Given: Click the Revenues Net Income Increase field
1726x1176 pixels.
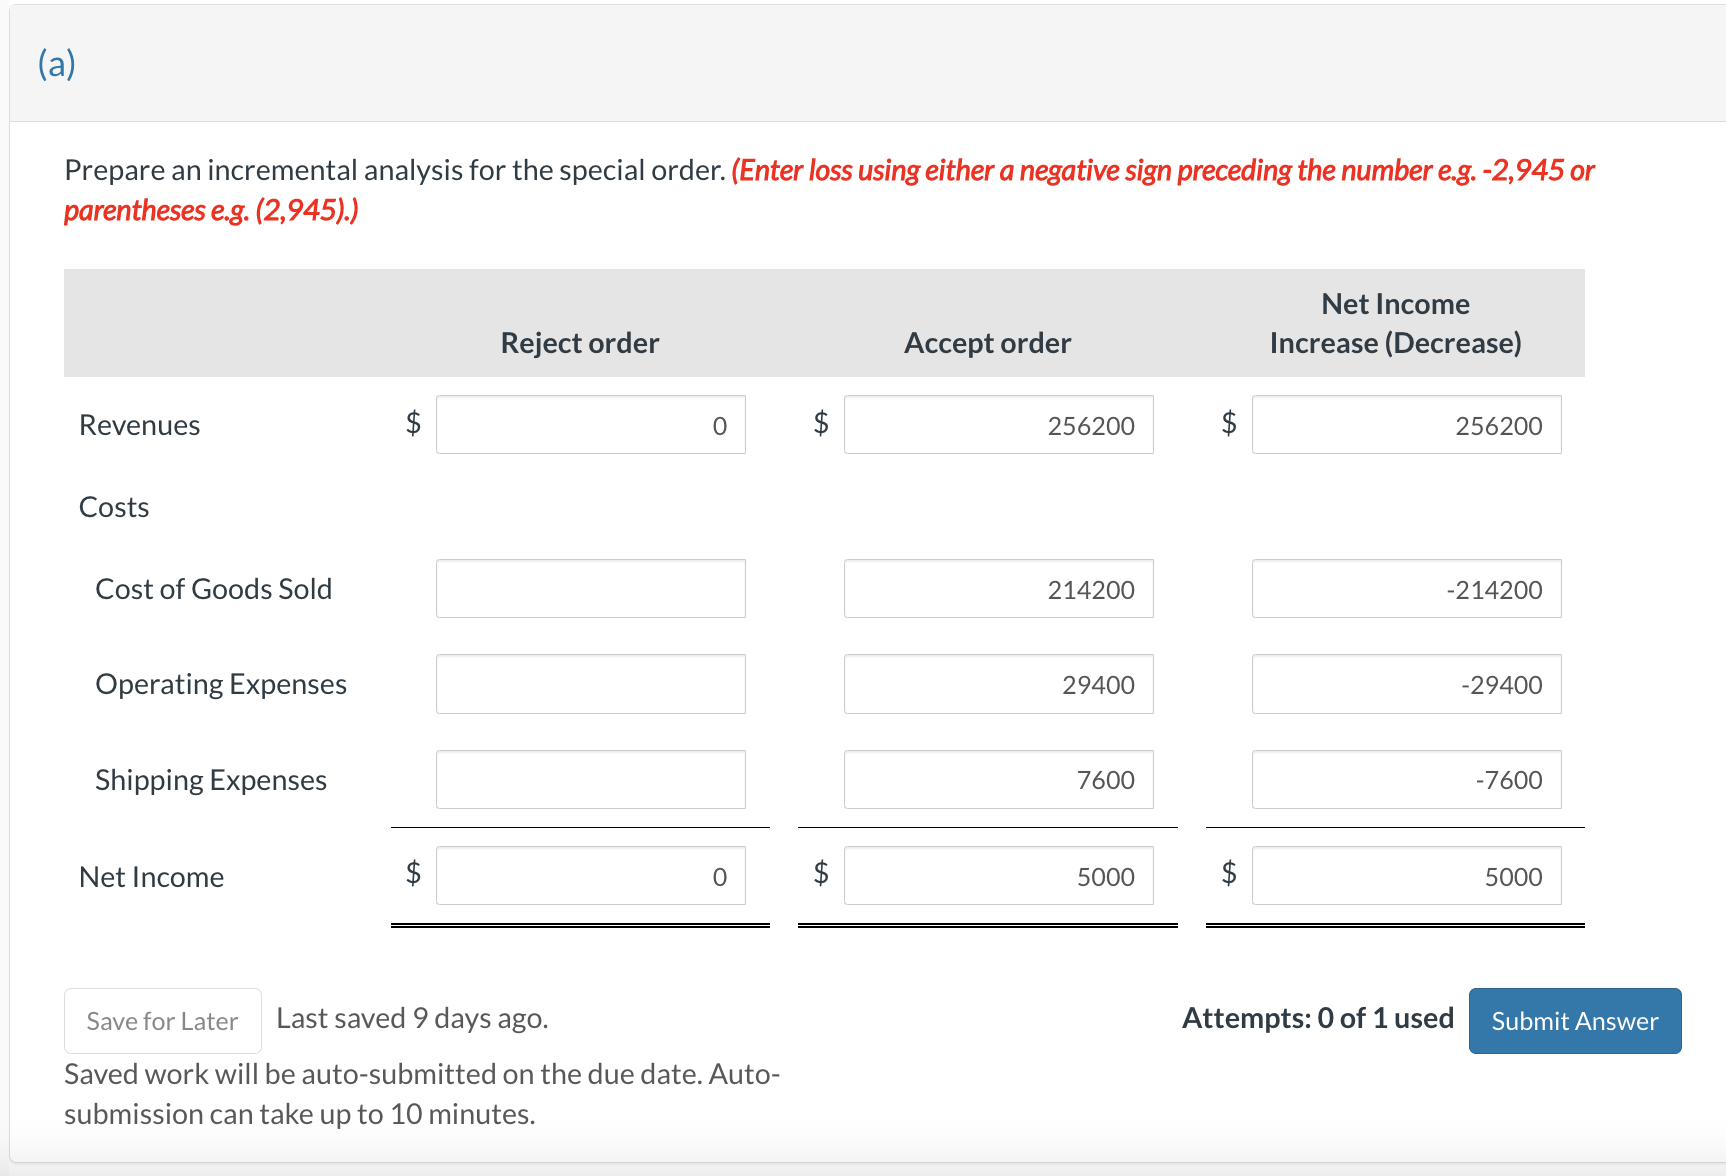Looking at the screenshot, I should pyautogui.click(x=1405, y=424).
